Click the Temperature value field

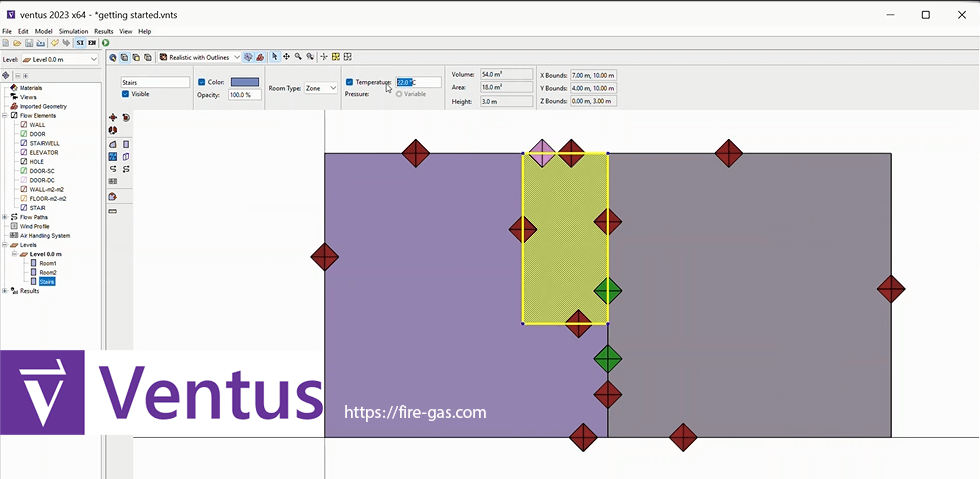click(418, 82)
